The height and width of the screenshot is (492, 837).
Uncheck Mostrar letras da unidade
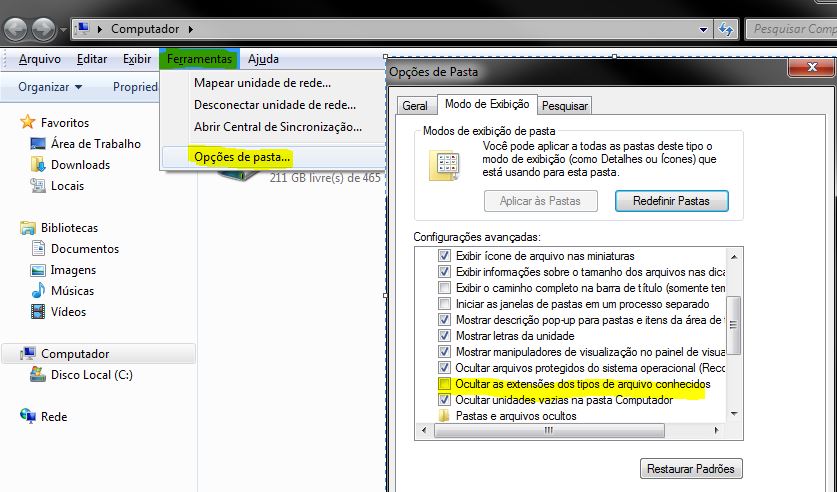445,336
